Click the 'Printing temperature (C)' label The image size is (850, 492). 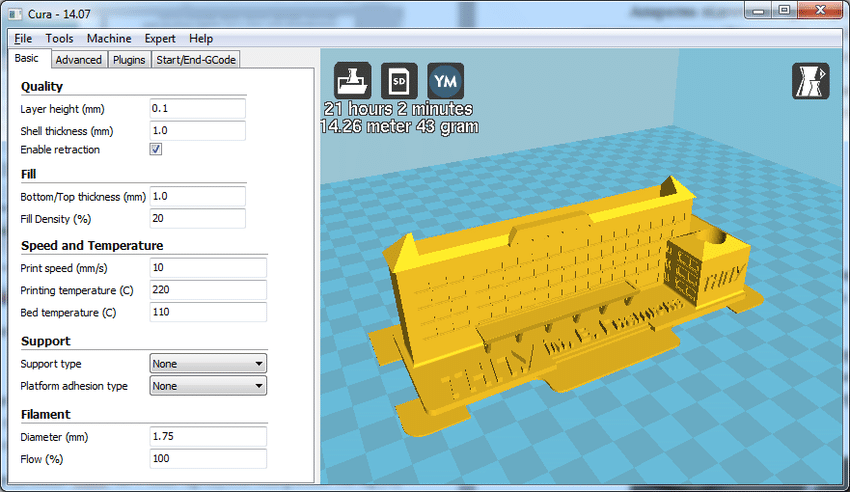pos(76,290)
